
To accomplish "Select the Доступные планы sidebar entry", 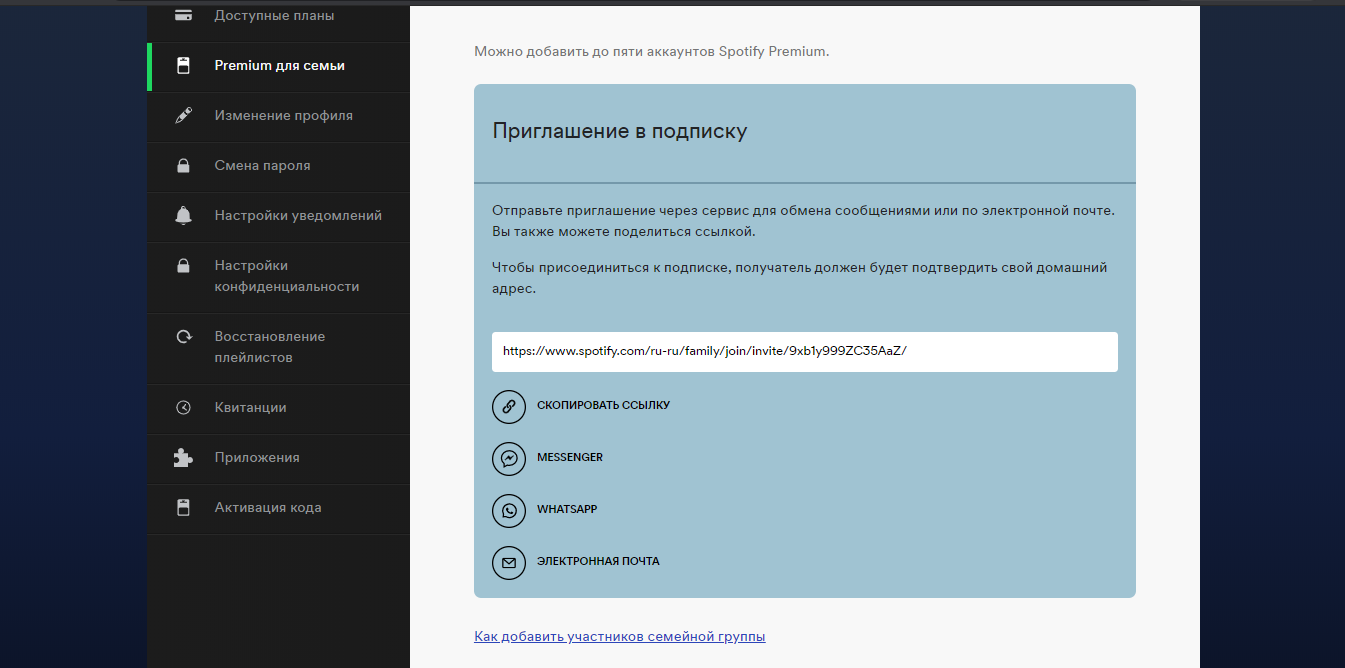I will (274, 16).
